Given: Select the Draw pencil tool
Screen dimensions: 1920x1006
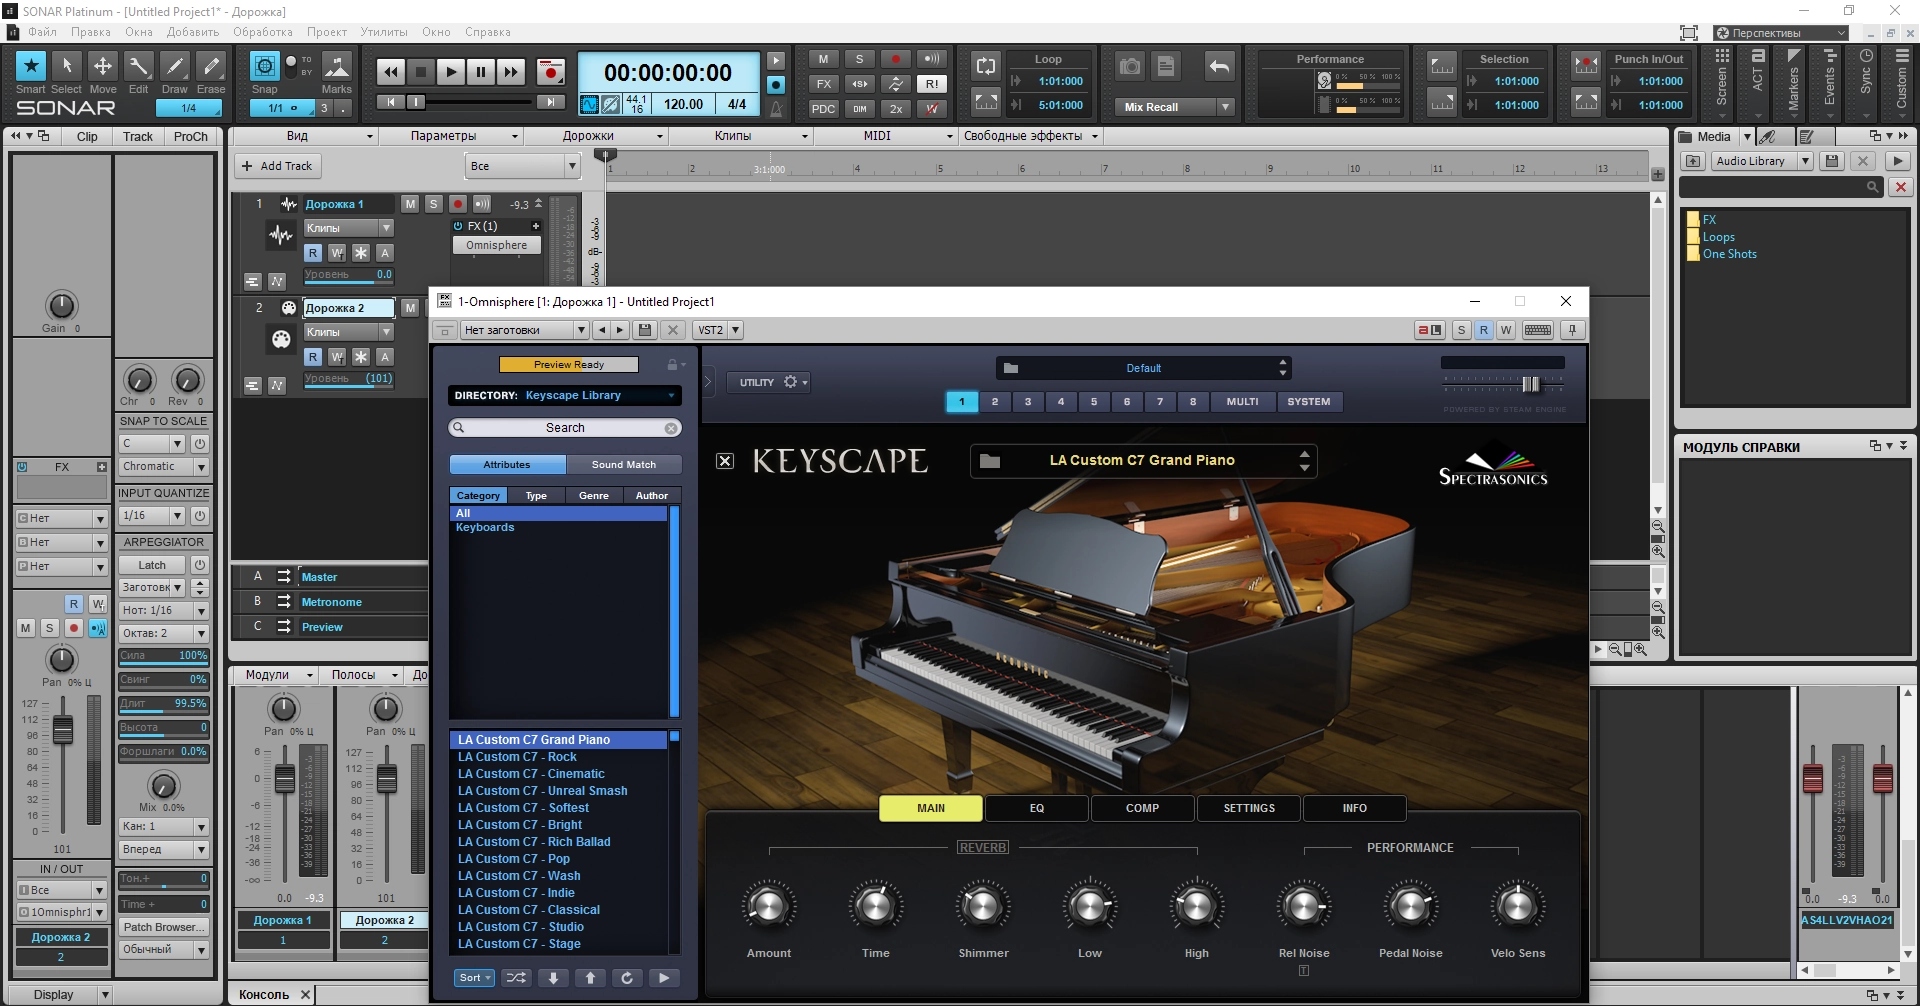Looking at the screenshot, I should click(x=175, y=66).
